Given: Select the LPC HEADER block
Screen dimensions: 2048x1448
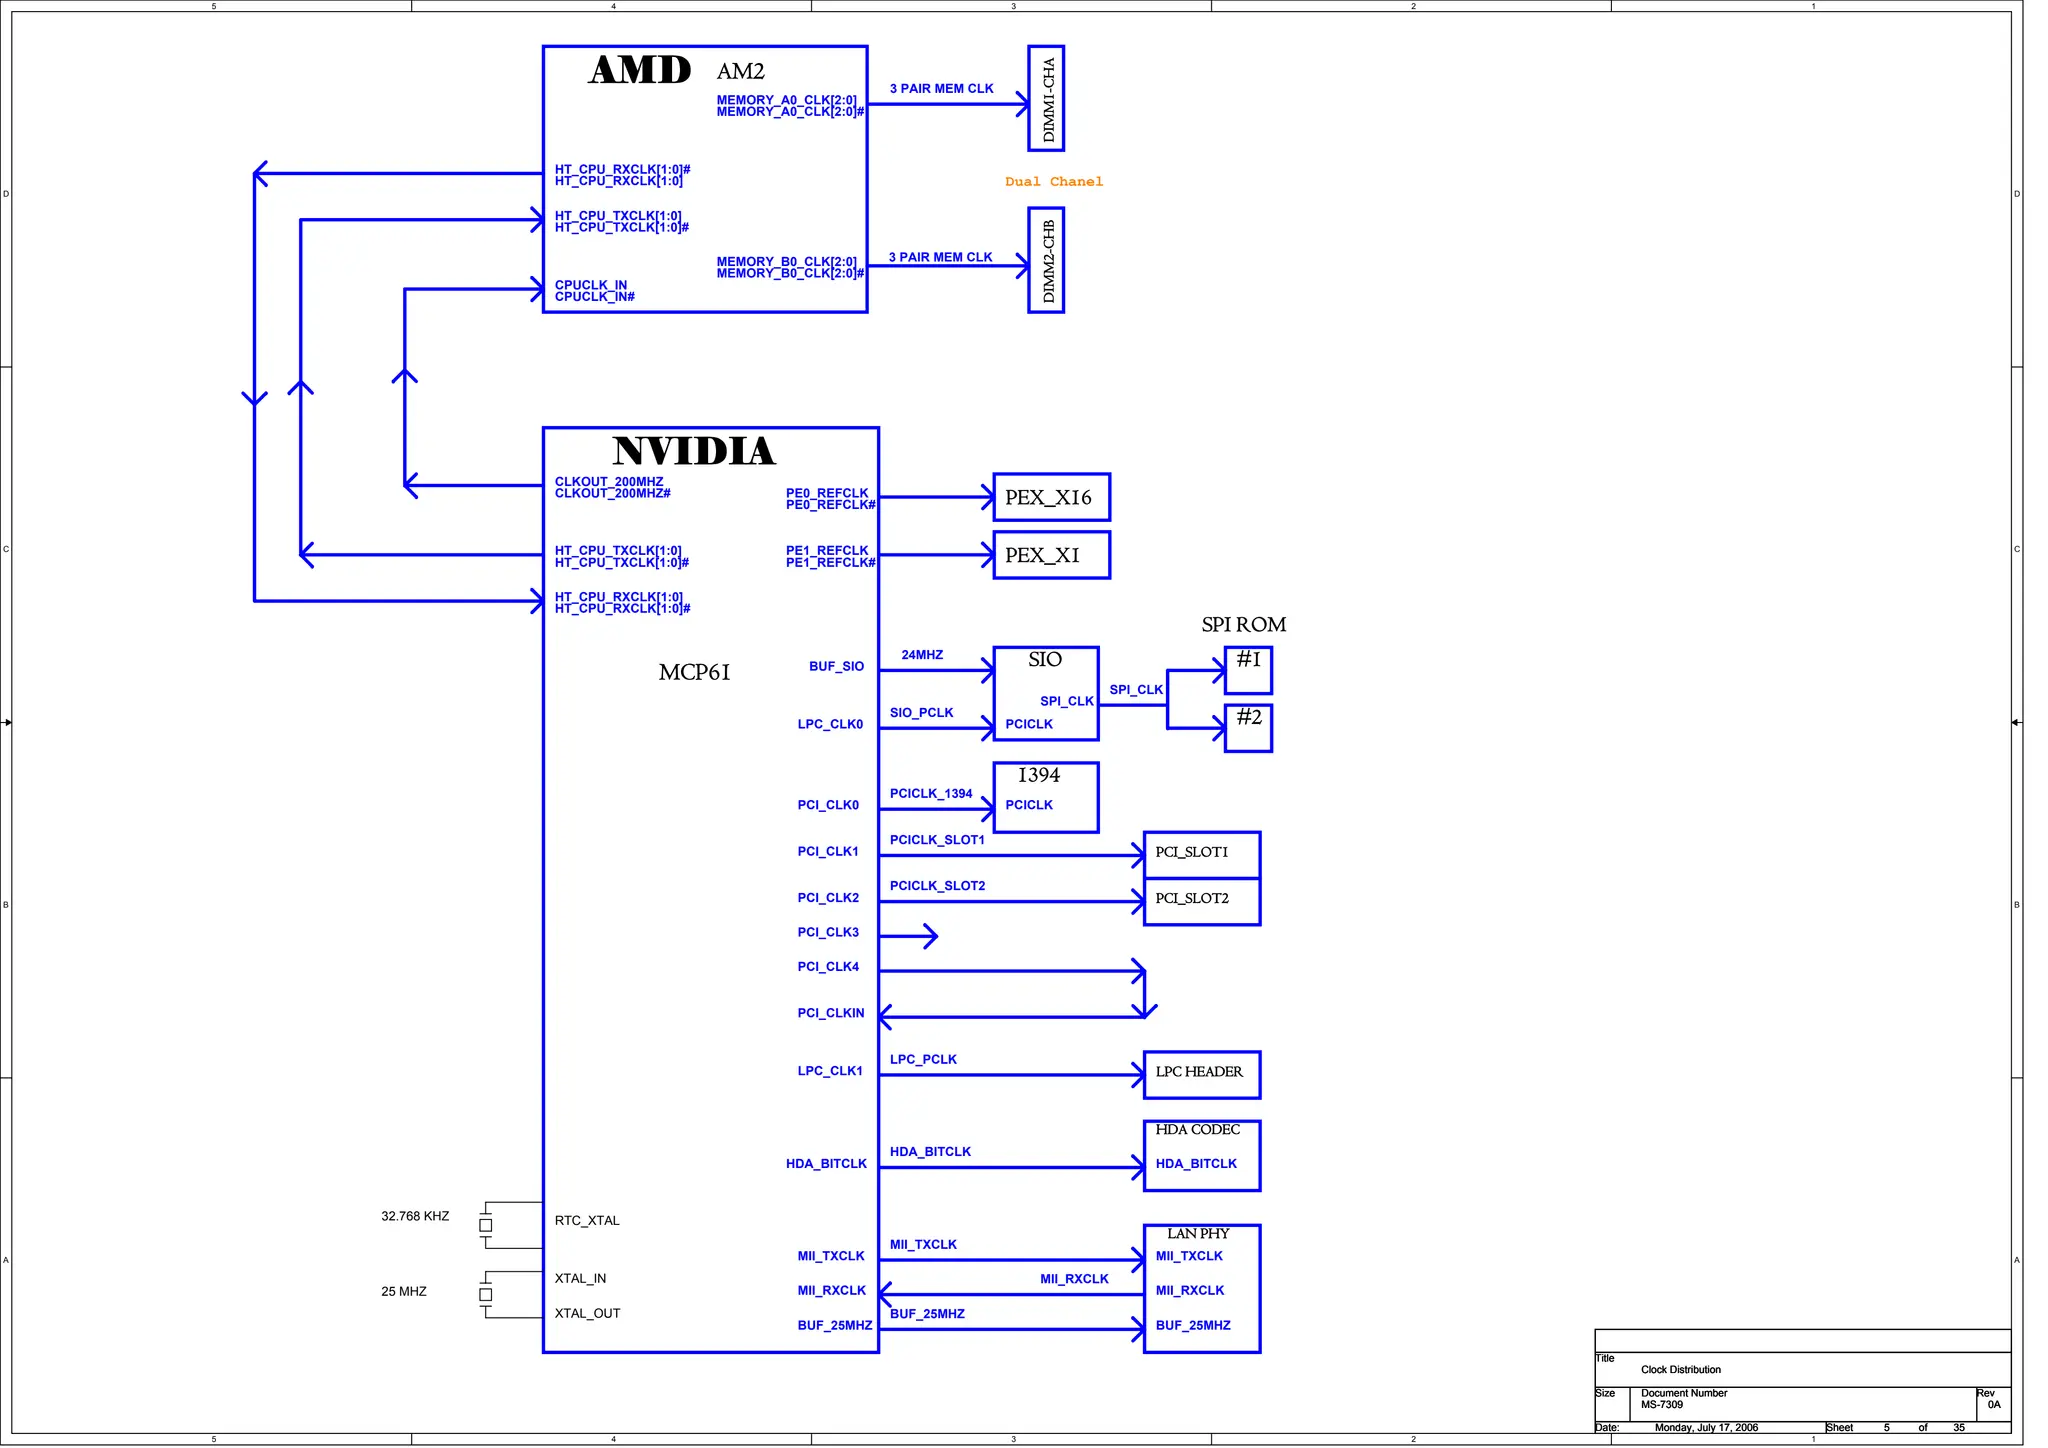Looking at the screenshot, I should pos(1201,1075).
